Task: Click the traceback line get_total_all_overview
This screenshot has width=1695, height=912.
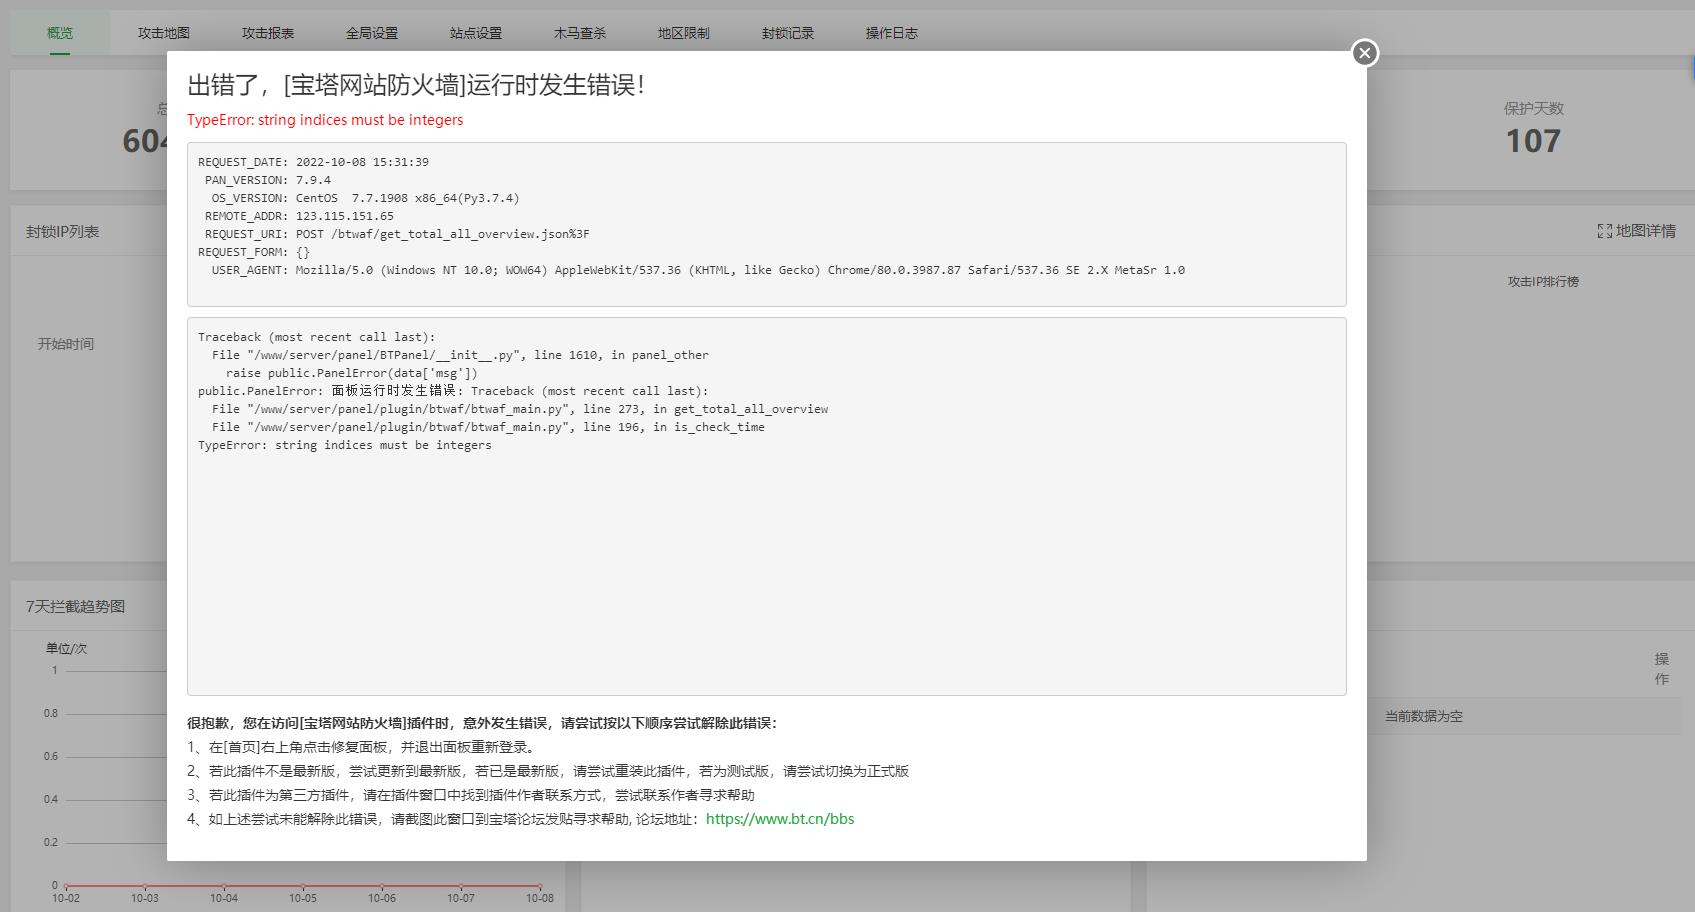Action: point(520,409)
